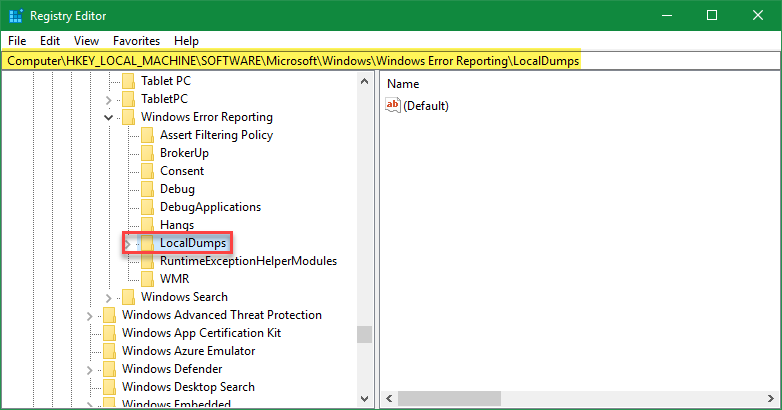
Task: Click the registry path address bar
Action: 390,62
